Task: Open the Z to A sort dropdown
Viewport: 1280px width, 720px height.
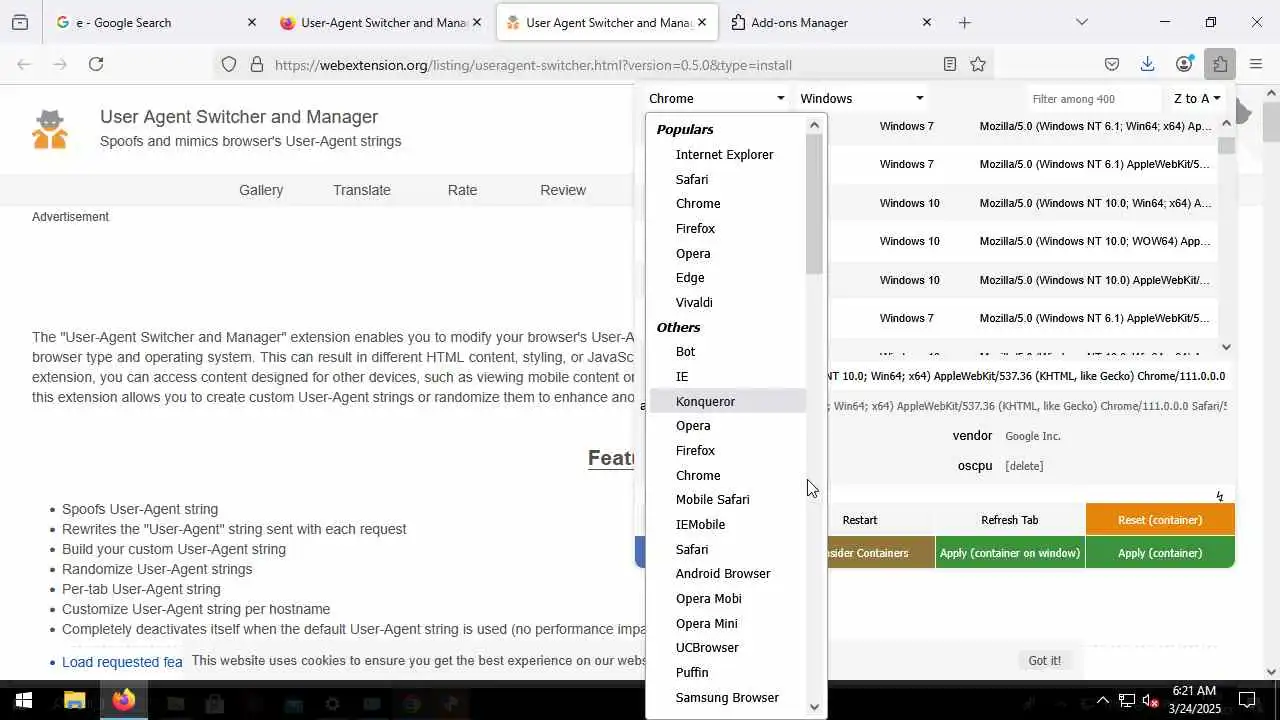Action: click(x=1197, y=98)
